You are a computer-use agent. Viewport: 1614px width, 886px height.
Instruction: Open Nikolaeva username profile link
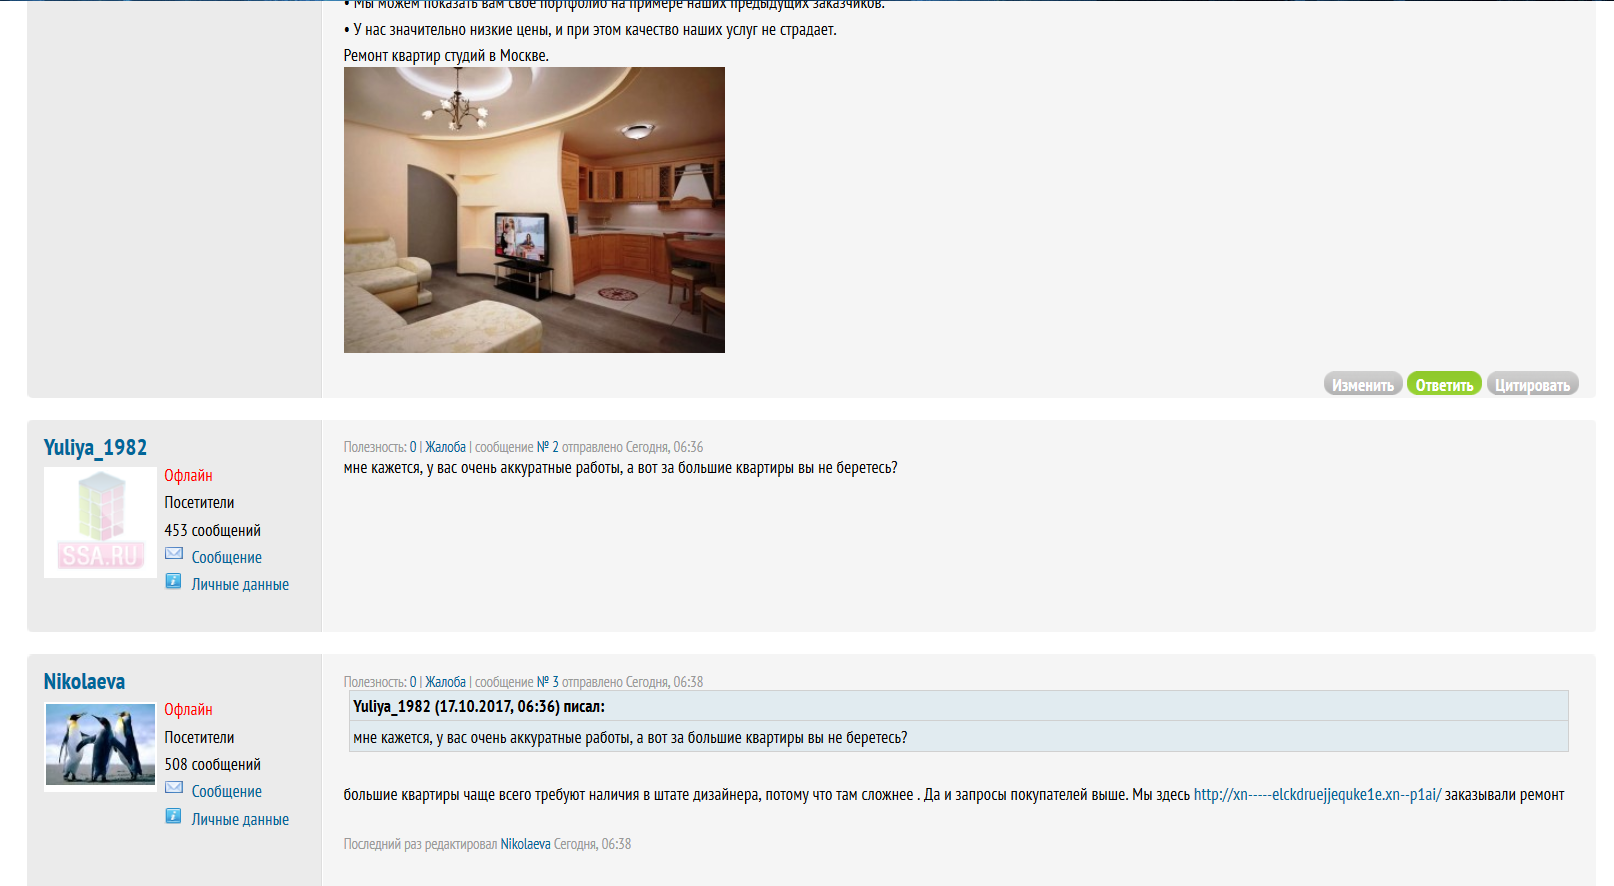pyautogui.click(x=84, y=682)
